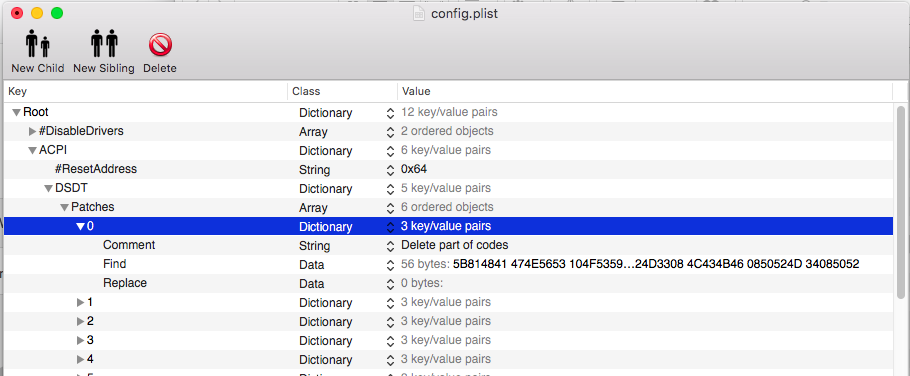
Task: Click the Class column header
Action: 342,92
